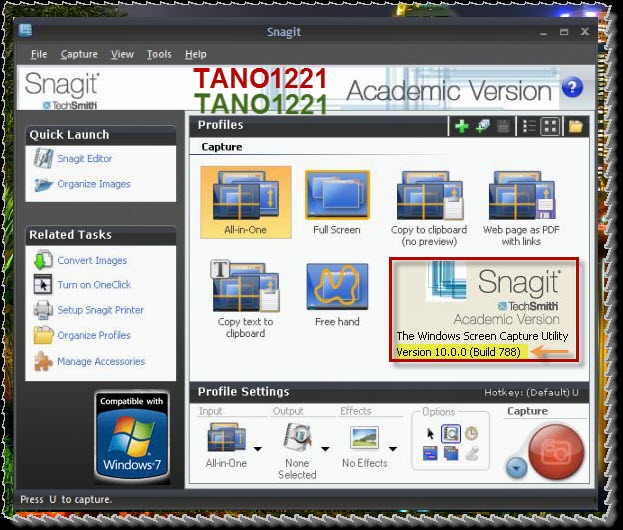623x530 pixels.
Task: Maximize the Snagit window
Action: 564,32
